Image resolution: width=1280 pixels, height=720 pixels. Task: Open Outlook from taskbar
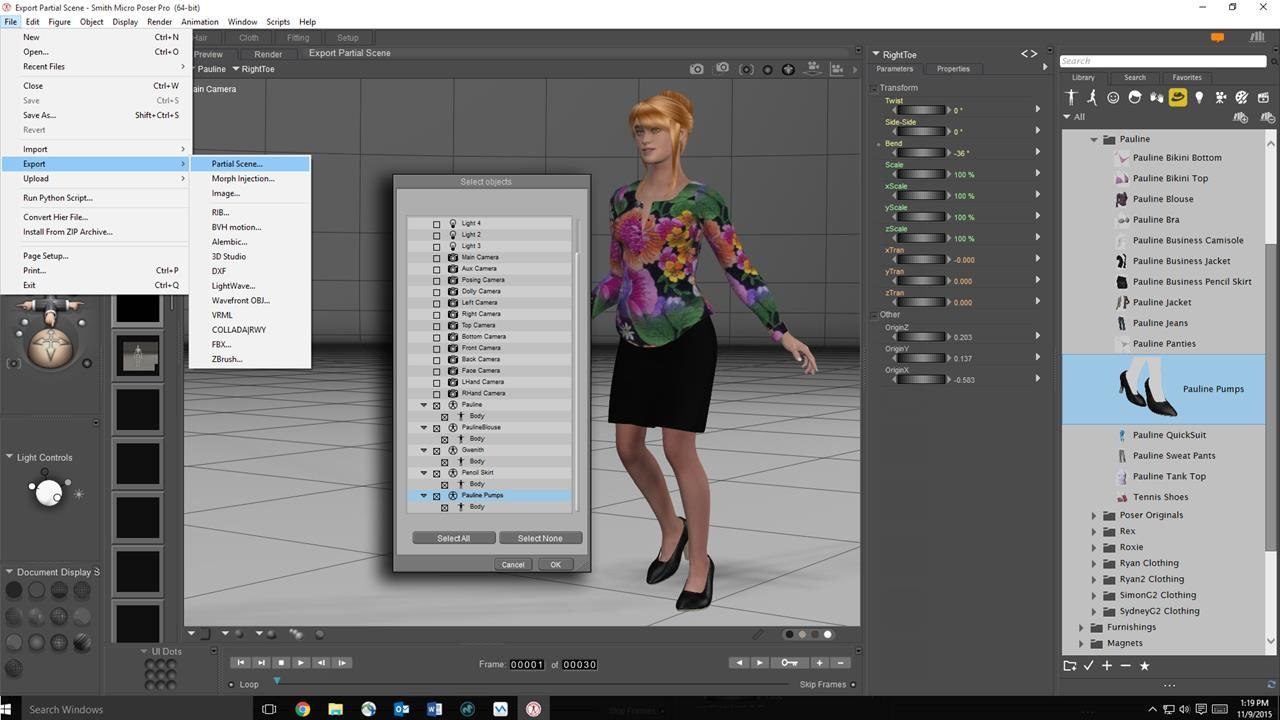click(x=401, y=709)
